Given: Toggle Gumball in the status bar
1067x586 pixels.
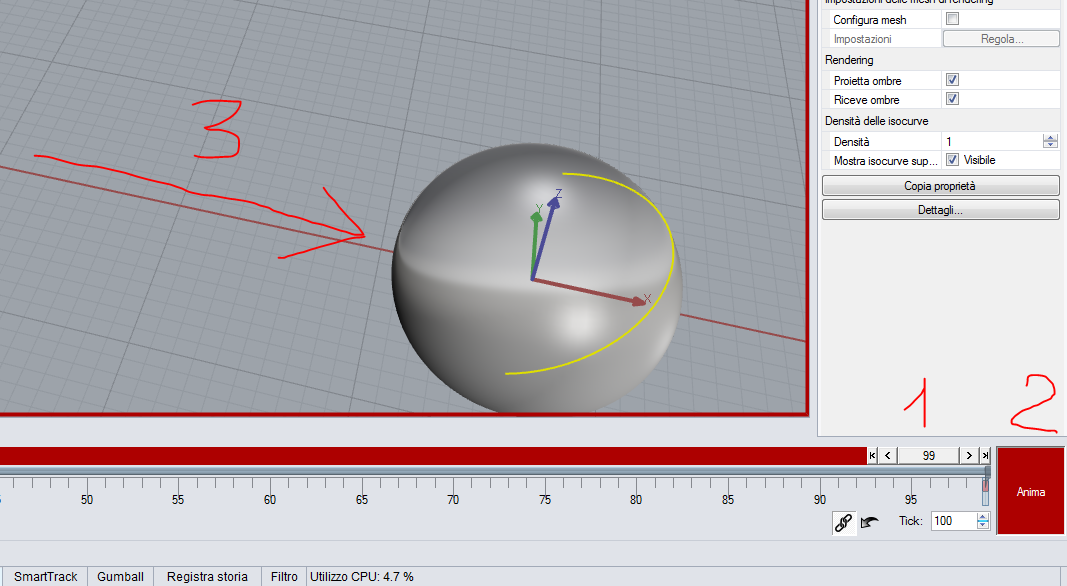Looking at the screenshot, I should click(120, 577).
